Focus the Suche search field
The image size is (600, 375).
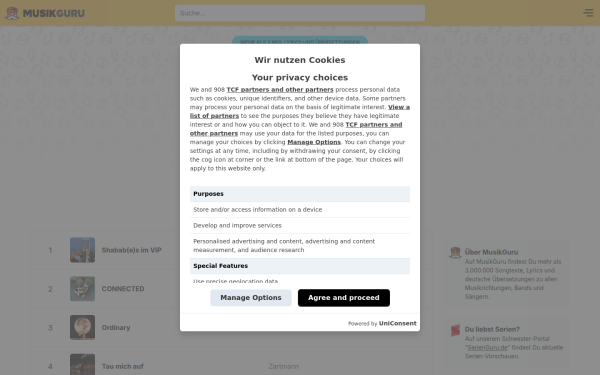tap(300, 13)
